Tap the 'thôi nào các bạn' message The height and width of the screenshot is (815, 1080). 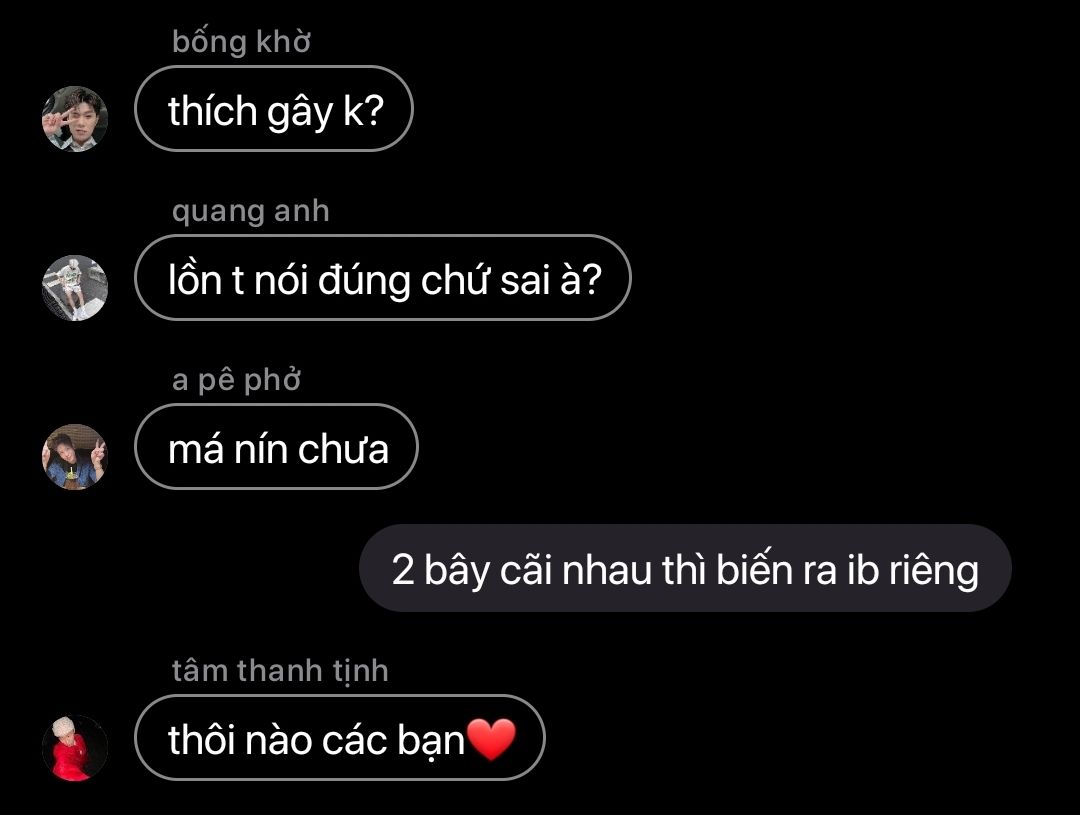340,737
